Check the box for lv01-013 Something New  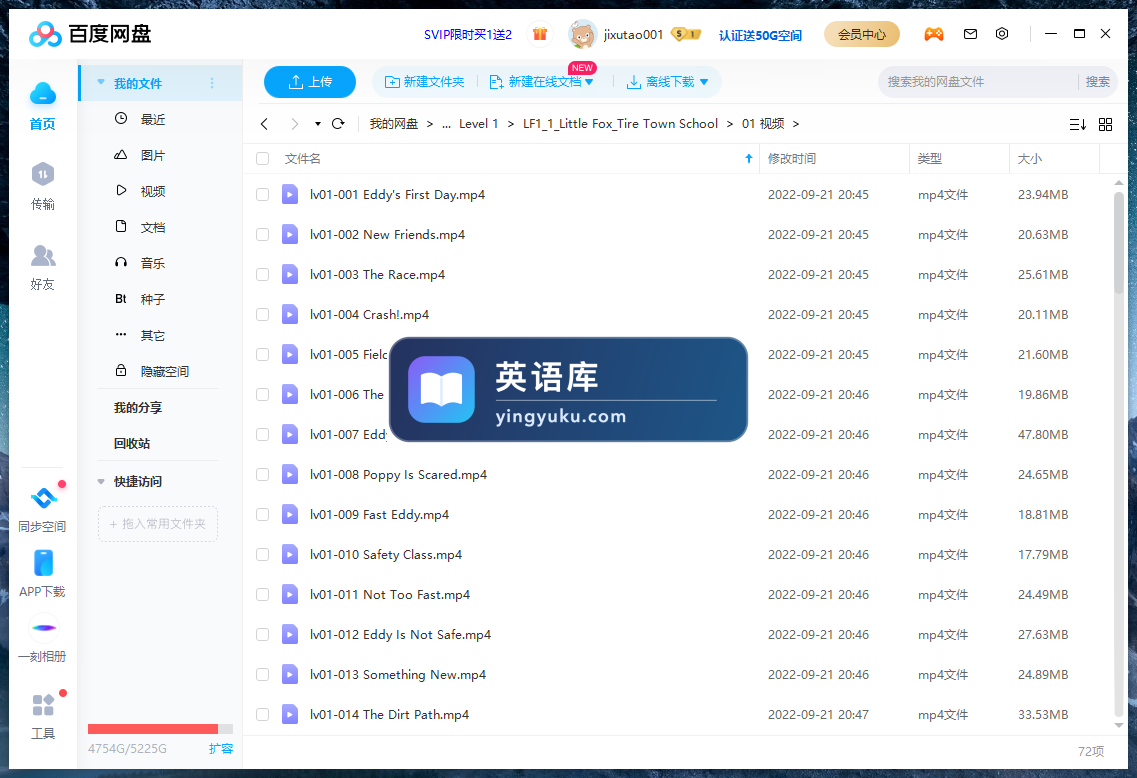coord(262,674)
